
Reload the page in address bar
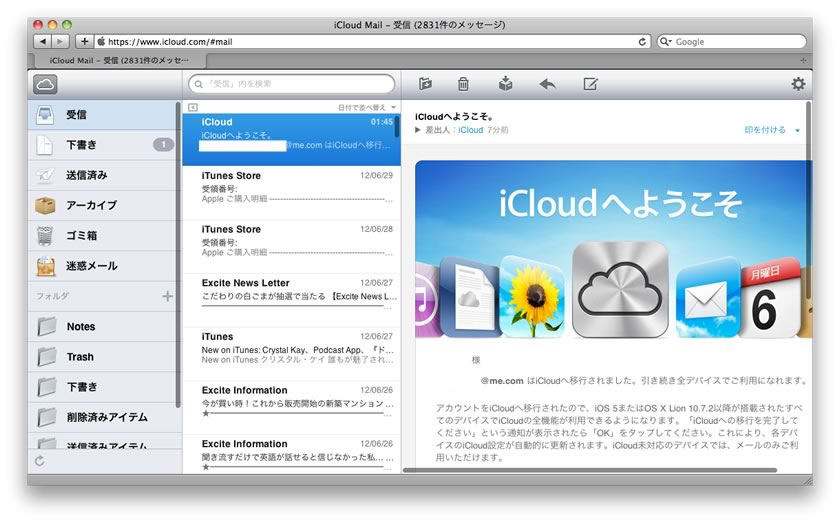[642, 41]
